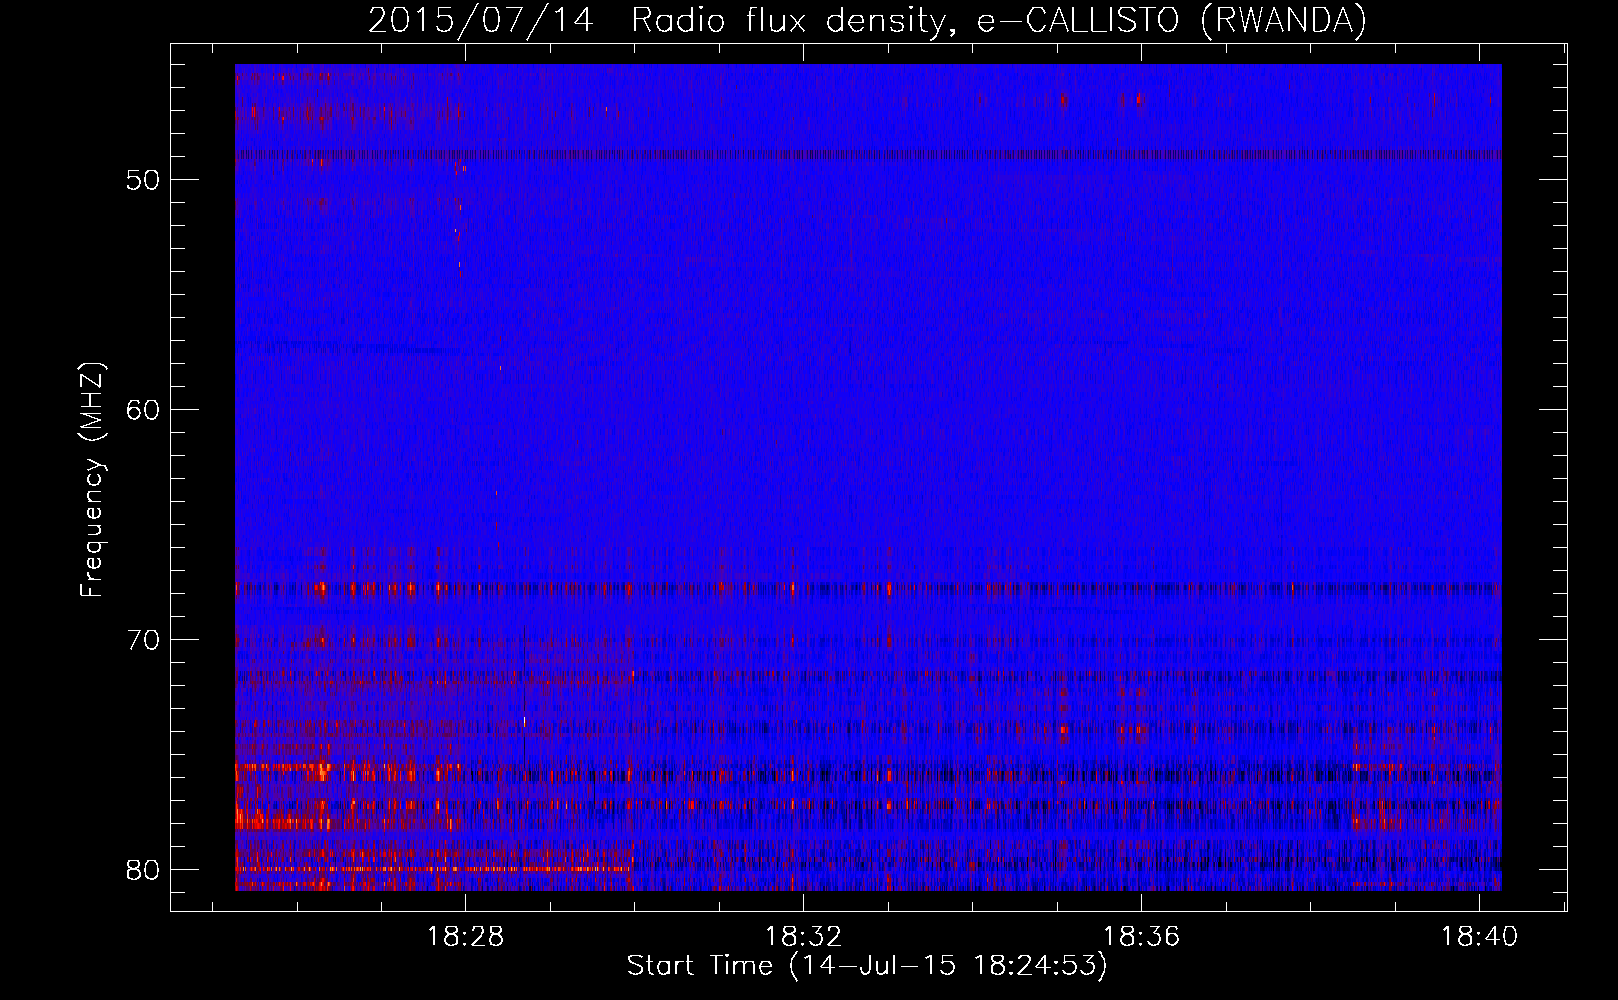Click the 60 MHz frequency label

click(143, 410)
